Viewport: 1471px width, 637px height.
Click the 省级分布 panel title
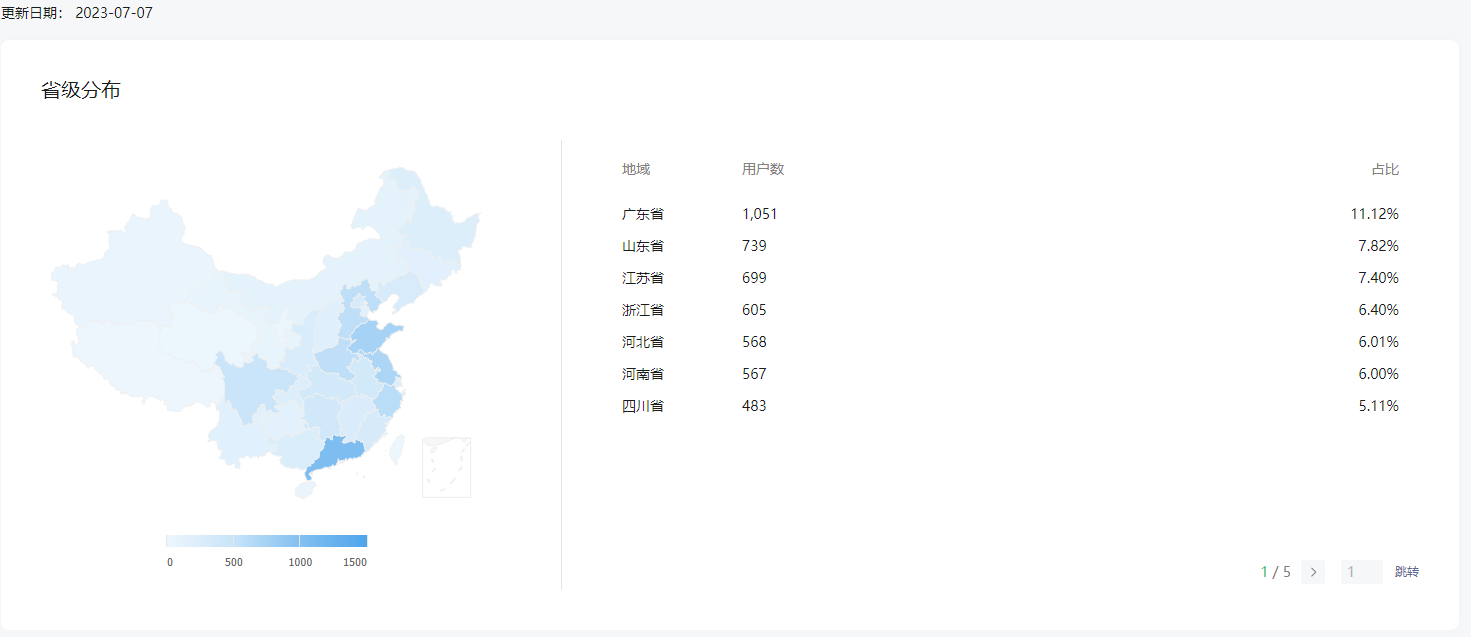(81, 90)
